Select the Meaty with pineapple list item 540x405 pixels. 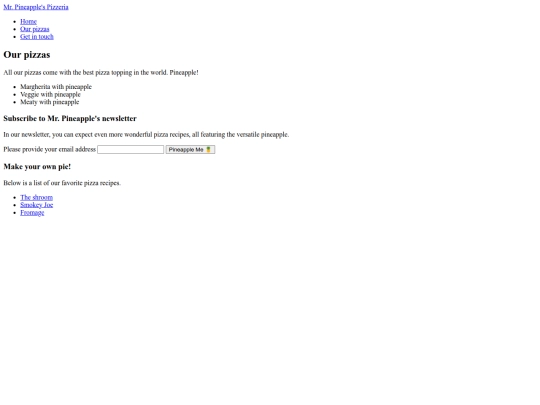tap(50, 102)
